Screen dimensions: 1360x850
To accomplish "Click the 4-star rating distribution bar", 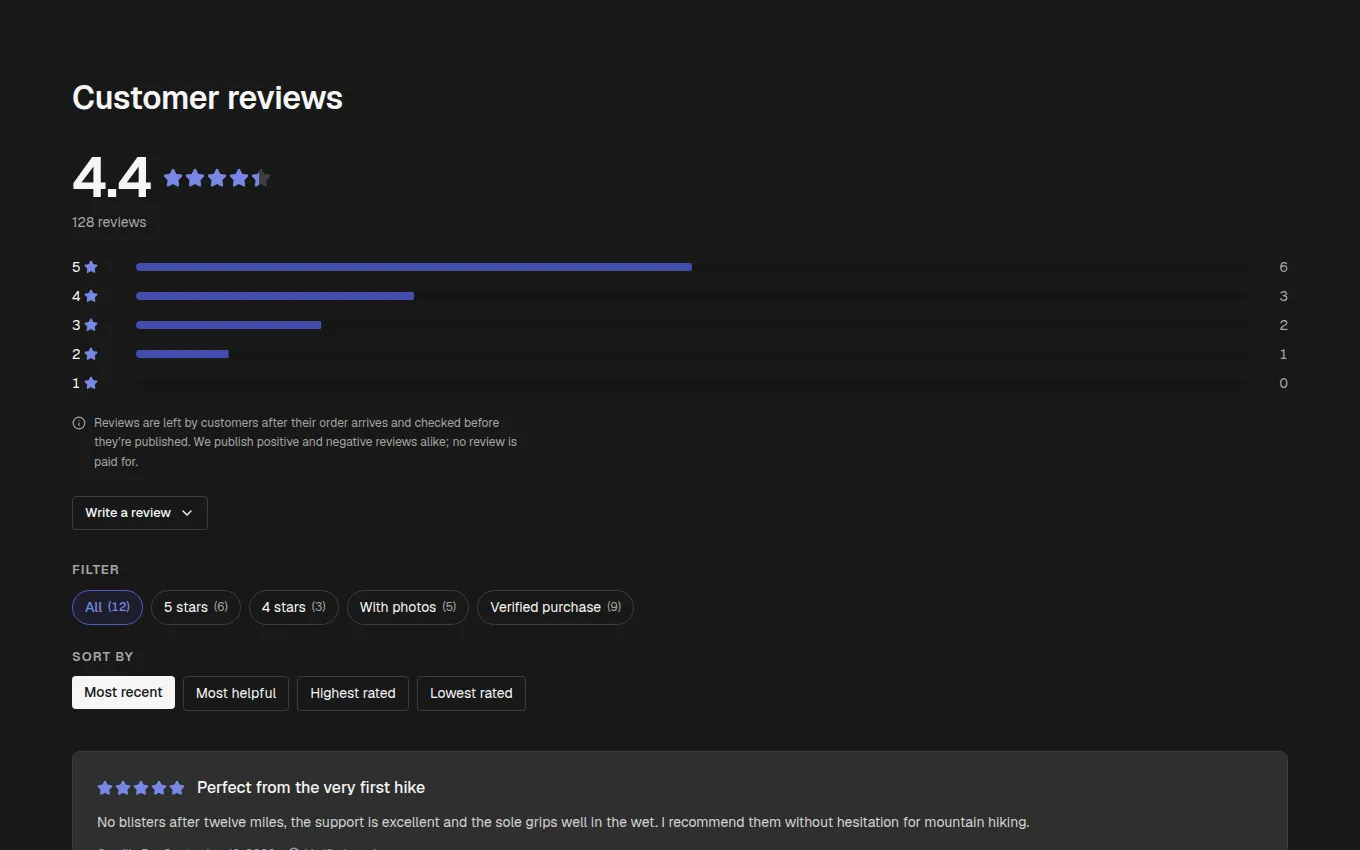I will pos(692,296).
